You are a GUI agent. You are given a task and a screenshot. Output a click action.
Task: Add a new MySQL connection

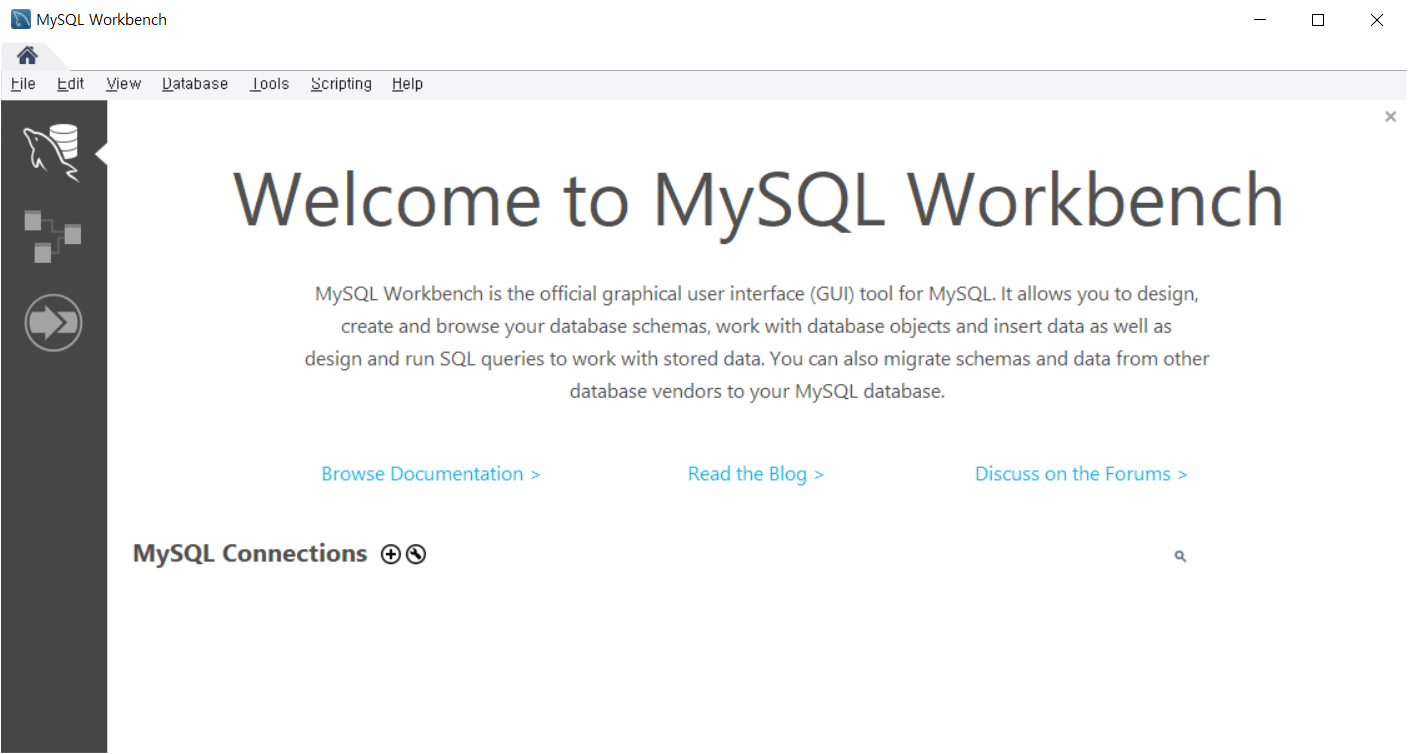click(x=391, y=554)
